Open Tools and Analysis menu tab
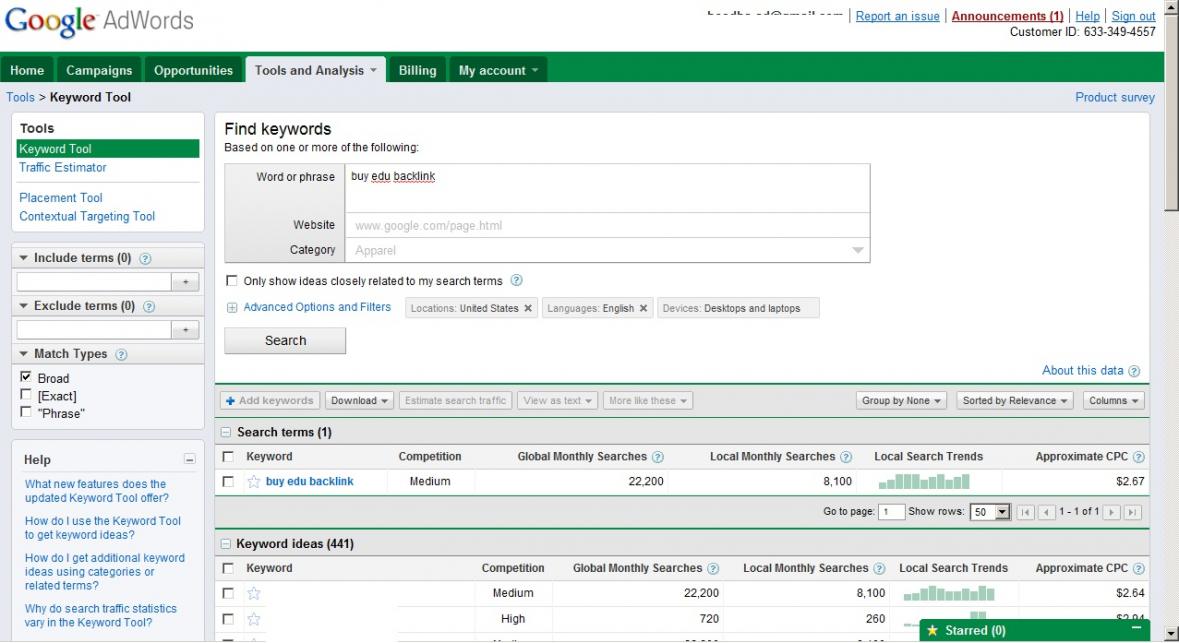This screenshot has height=643, width=1179. click(315, 70)
